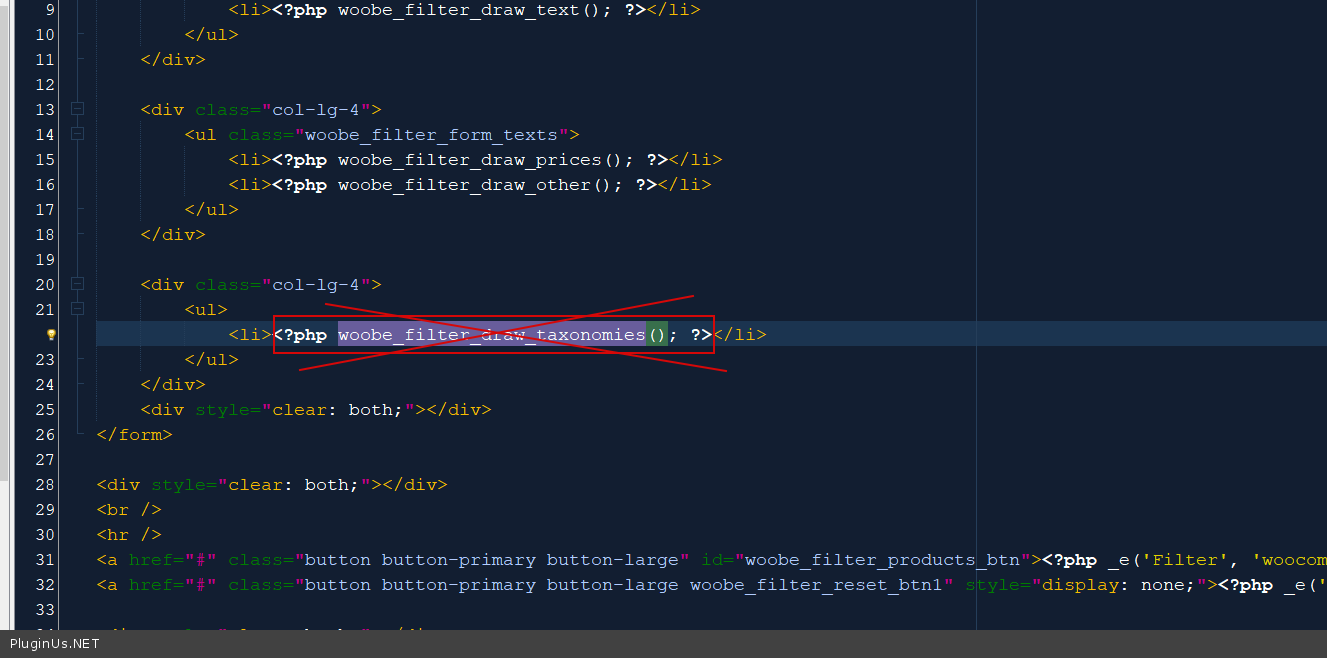Screen dimensions: 1327x658
Task: Click the </div> closing tag on line 24
Action: tap(173, 385)
